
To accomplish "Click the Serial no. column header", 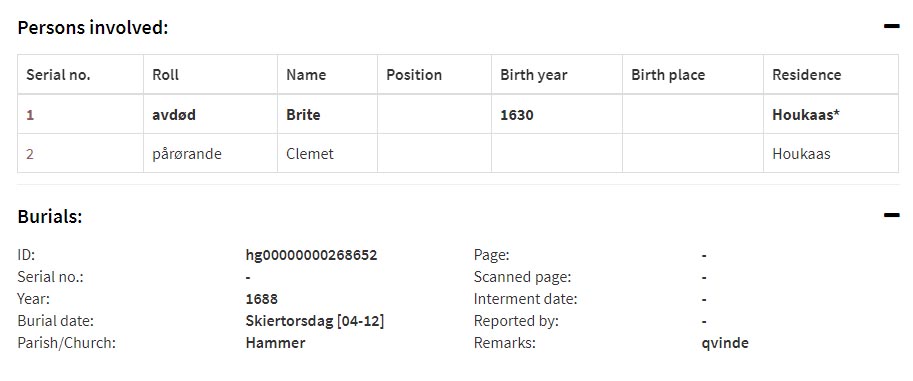I will 58,75.
